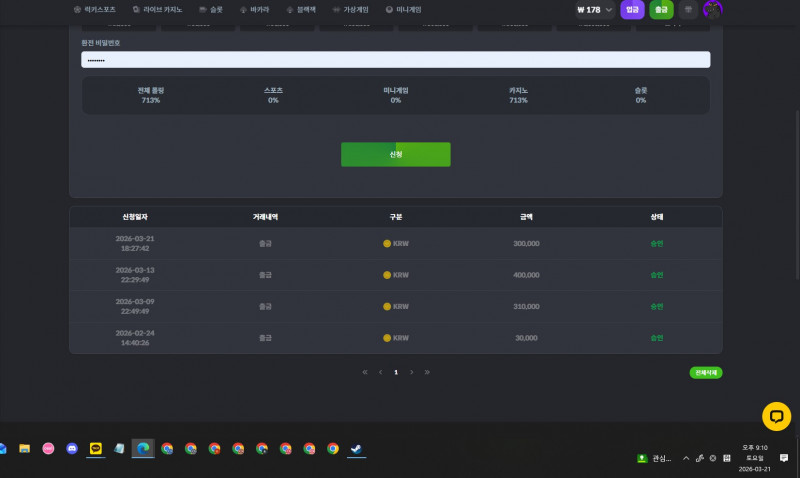Open the 라이브 카지노 menu
This screenshot has width=800, height=478.
pos(157,9)
